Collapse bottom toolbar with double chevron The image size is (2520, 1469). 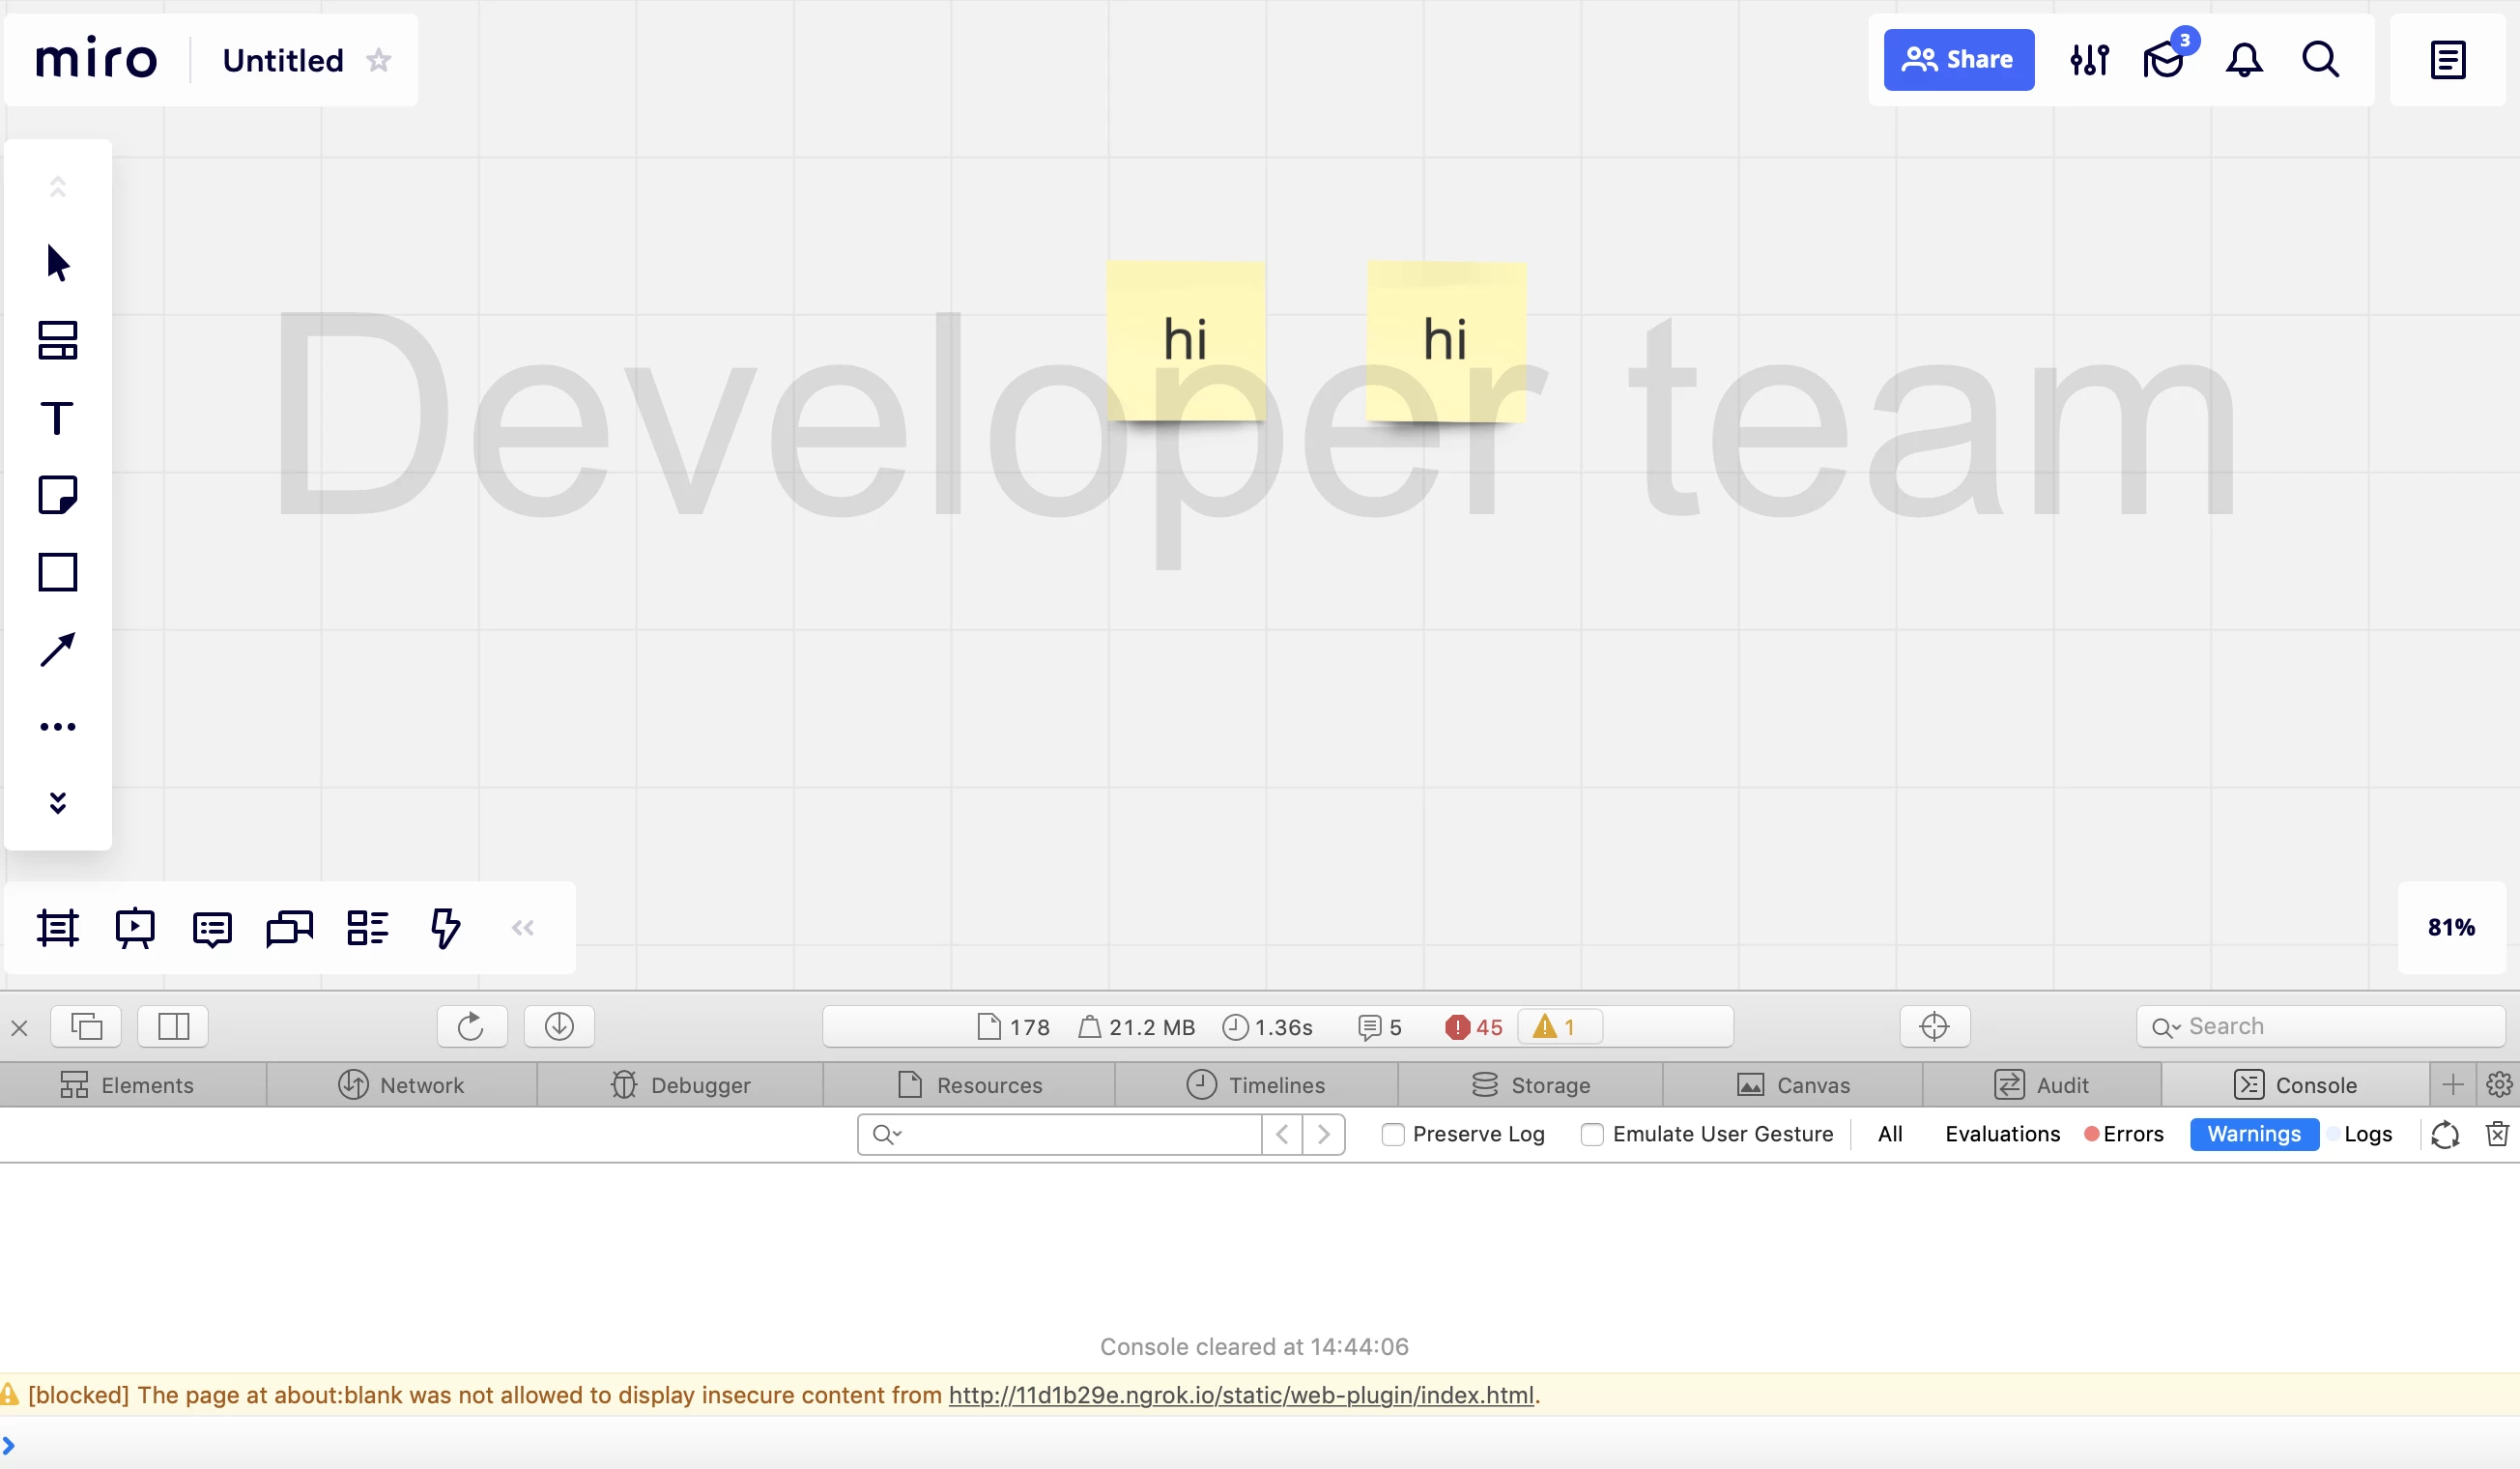click(x=522, y=928)
